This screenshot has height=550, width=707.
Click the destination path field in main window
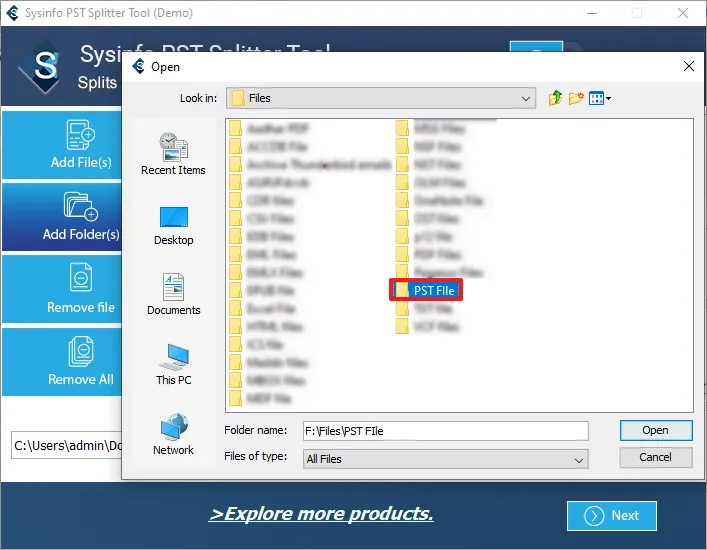(66, 445)
